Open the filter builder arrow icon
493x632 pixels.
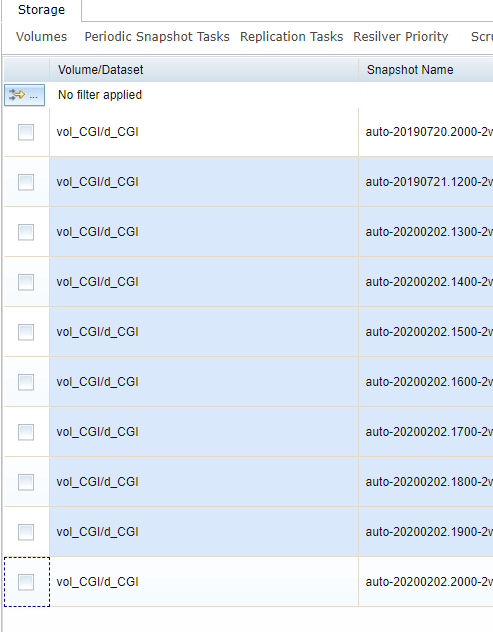click(x=24, y=95)
